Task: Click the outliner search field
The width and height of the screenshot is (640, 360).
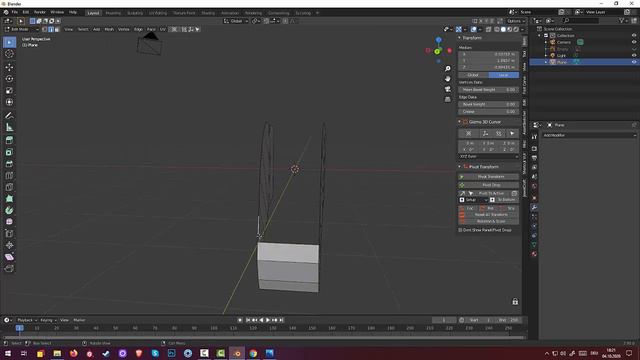Action: 580,20
